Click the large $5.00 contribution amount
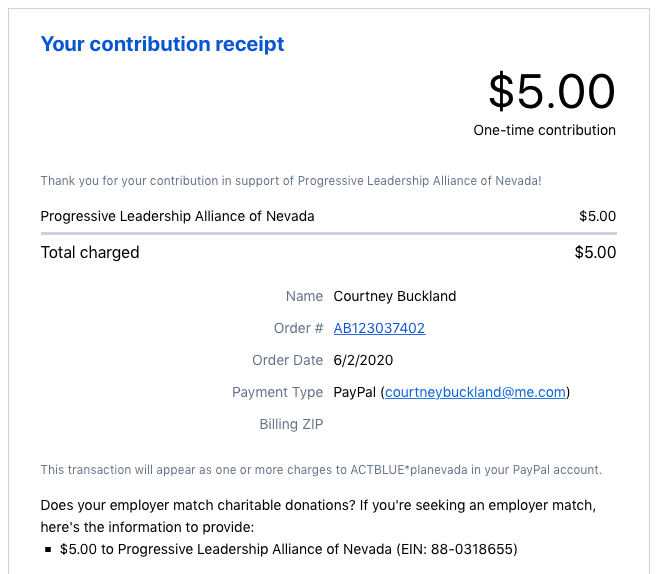This screenshot has width=657, height=574. tap(551, 92)
